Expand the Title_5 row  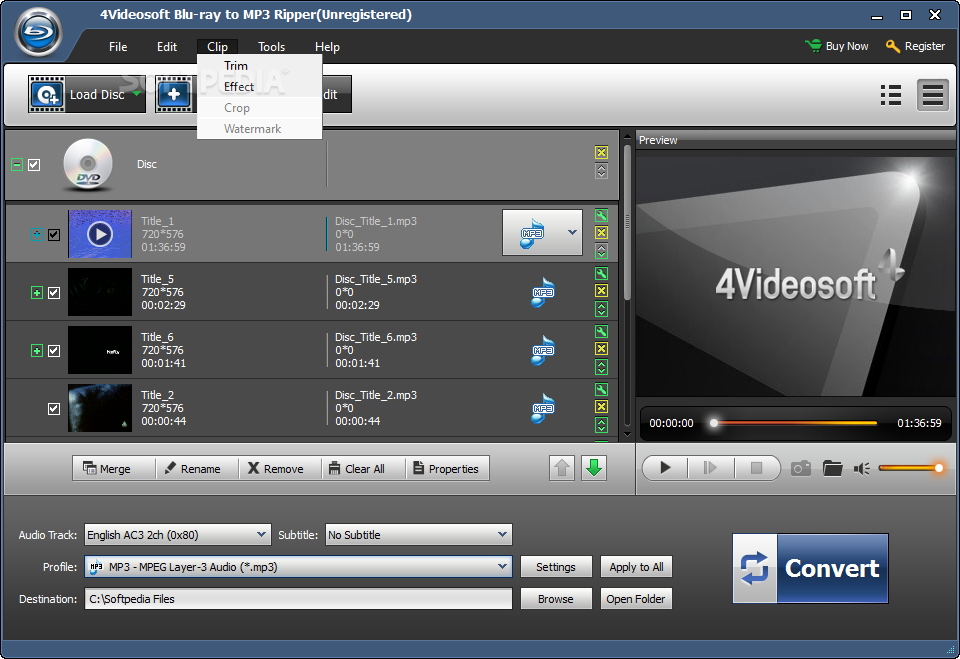click(37, 293)
